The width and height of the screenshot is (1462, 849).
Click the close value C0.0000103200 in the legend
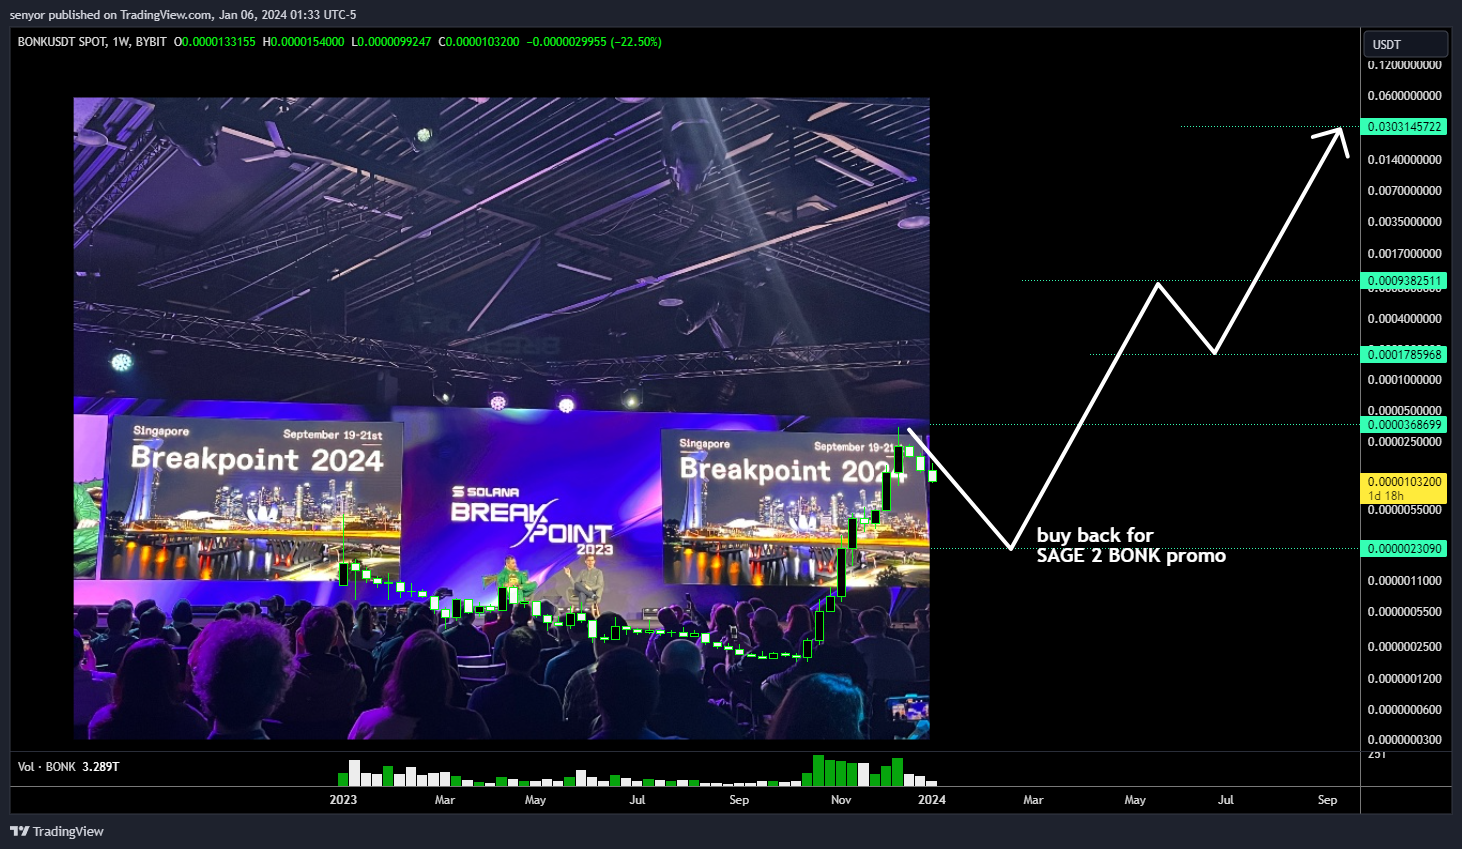479,42
